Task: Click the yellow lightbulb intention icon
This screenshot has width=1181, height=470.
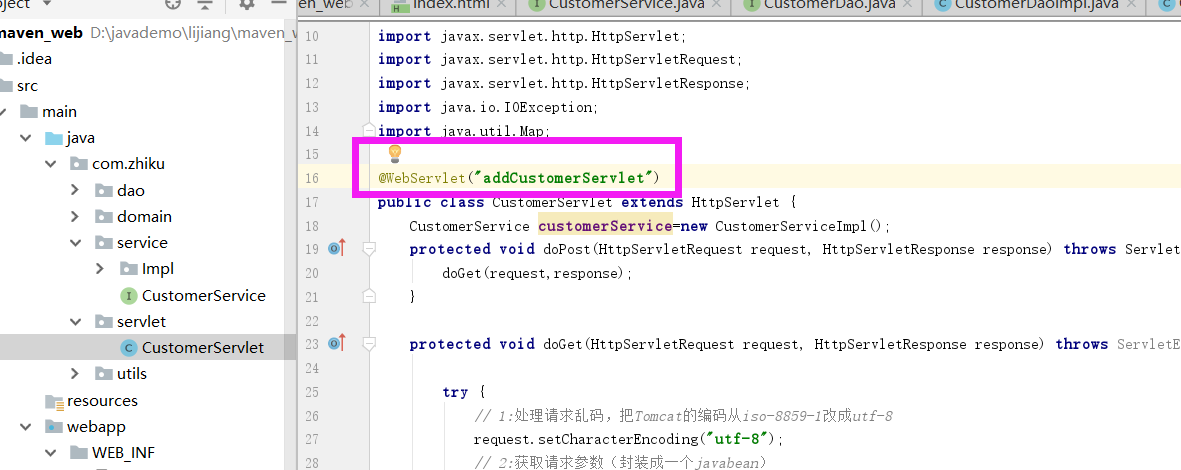Action: pos(395,154)
